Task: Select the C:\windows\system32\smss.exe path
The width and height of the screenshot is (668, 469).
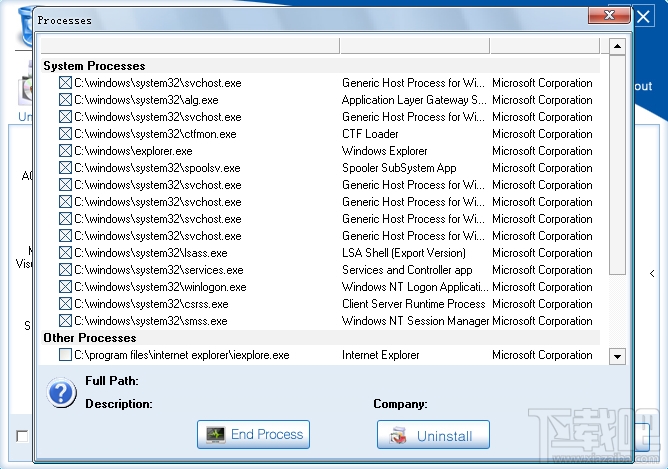Action: (151, 321)
